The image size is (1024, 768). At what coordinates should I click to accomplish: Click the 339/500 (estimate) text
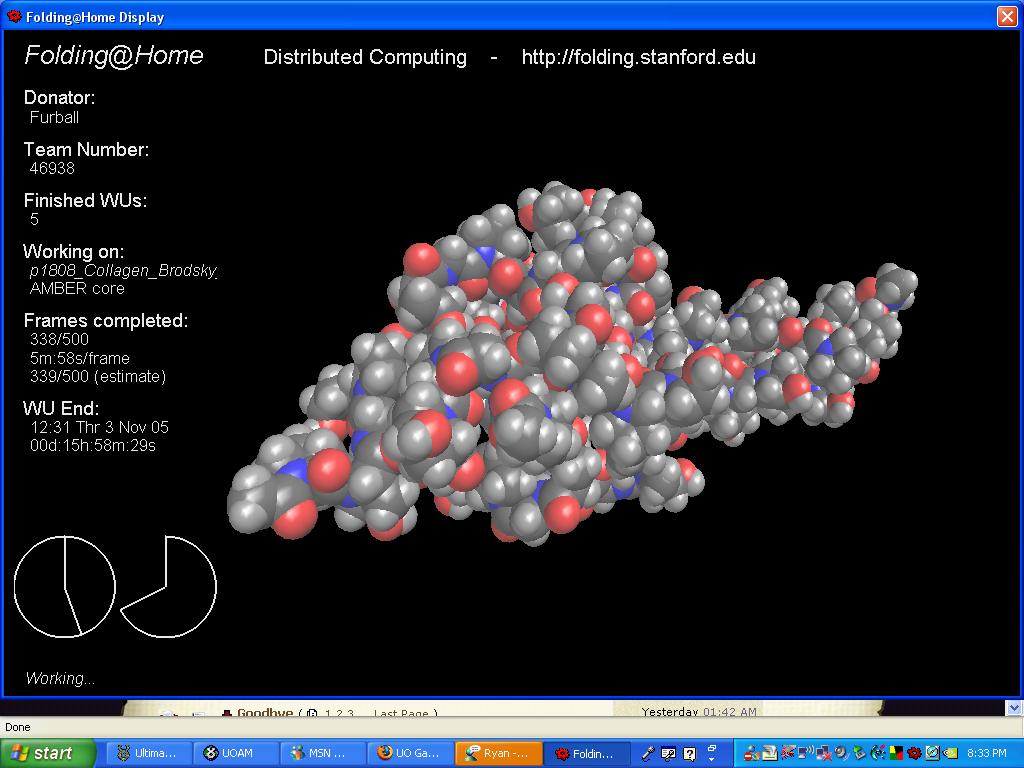click(98, 377)
